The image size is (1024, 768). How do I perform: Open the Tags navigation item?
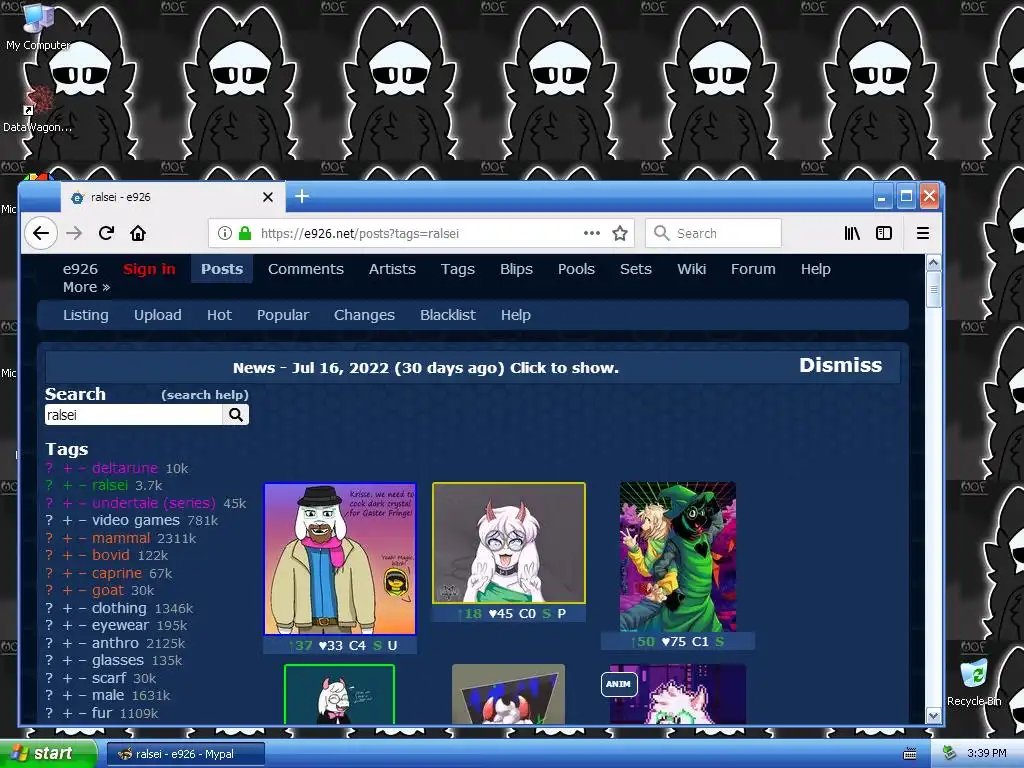pos(458,269)
